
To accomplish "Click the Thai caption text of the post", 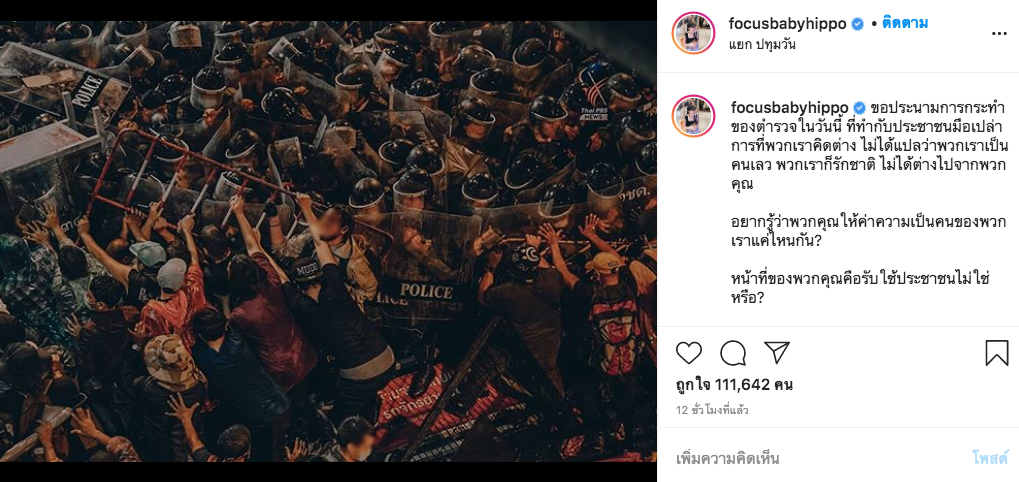I will pos(868,203).
